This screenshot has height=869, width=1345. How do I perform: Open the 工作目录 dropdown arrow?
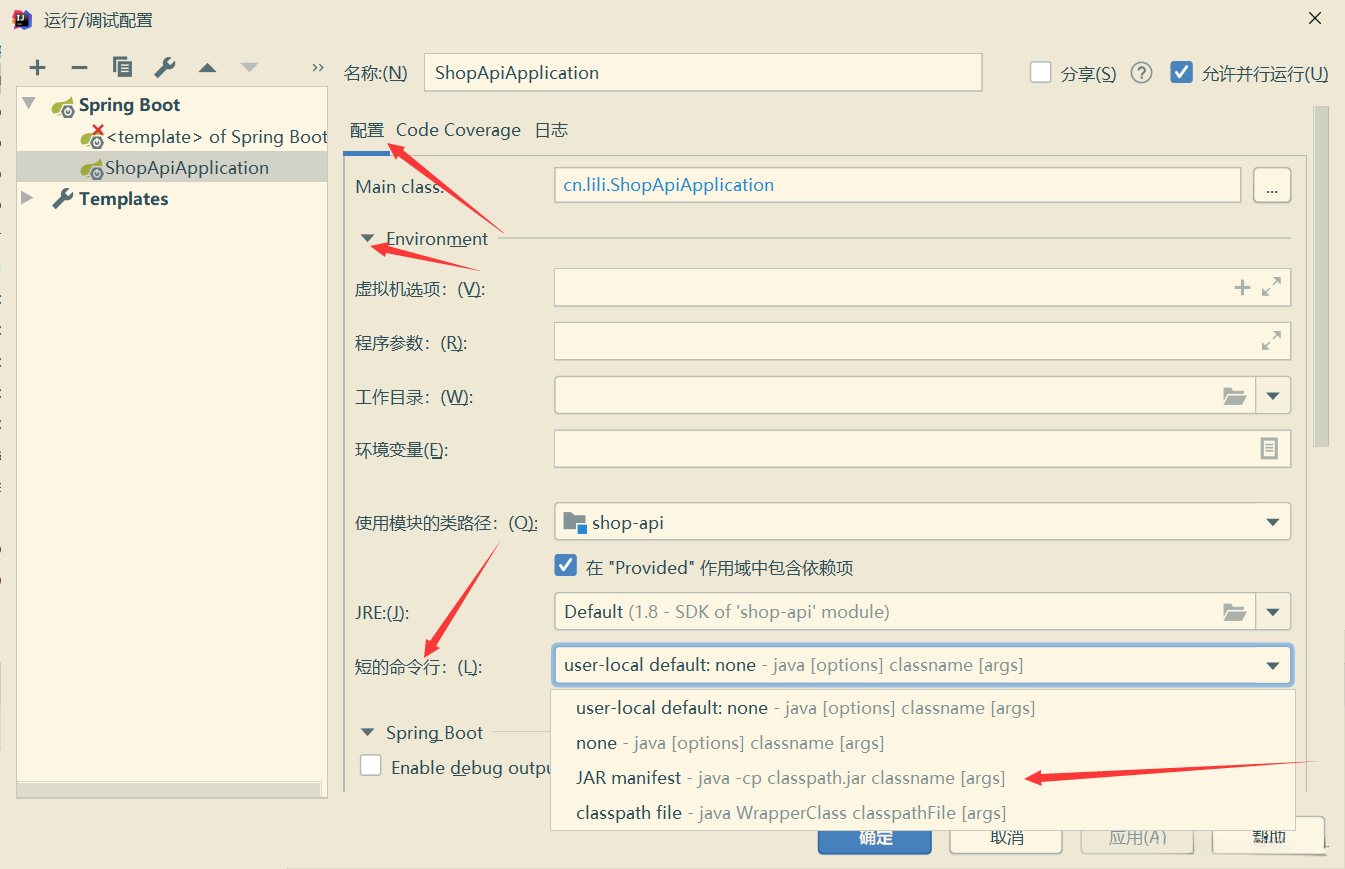pyautogui.click(x=1273, y=396)
